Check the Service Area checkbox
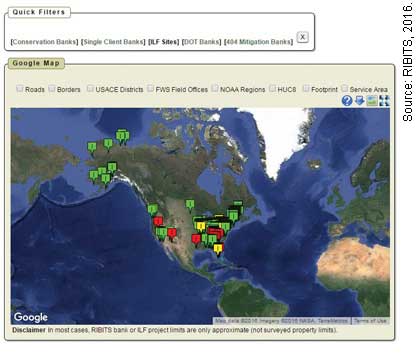 344,88
